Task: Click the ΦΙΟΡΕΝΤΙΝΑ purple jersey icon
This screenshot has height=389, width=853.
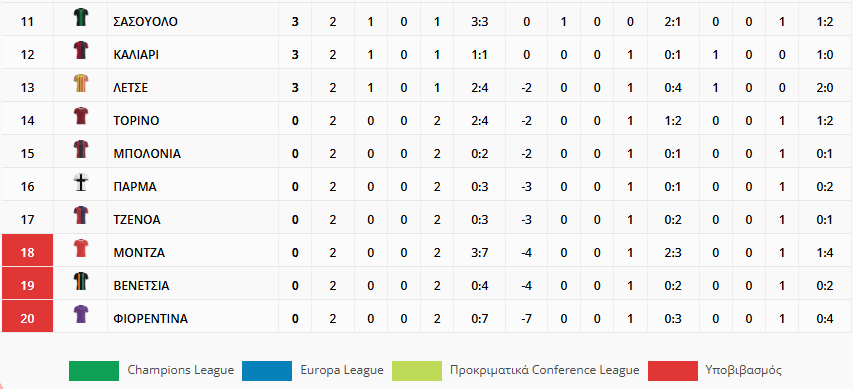Action: point(81,314)
